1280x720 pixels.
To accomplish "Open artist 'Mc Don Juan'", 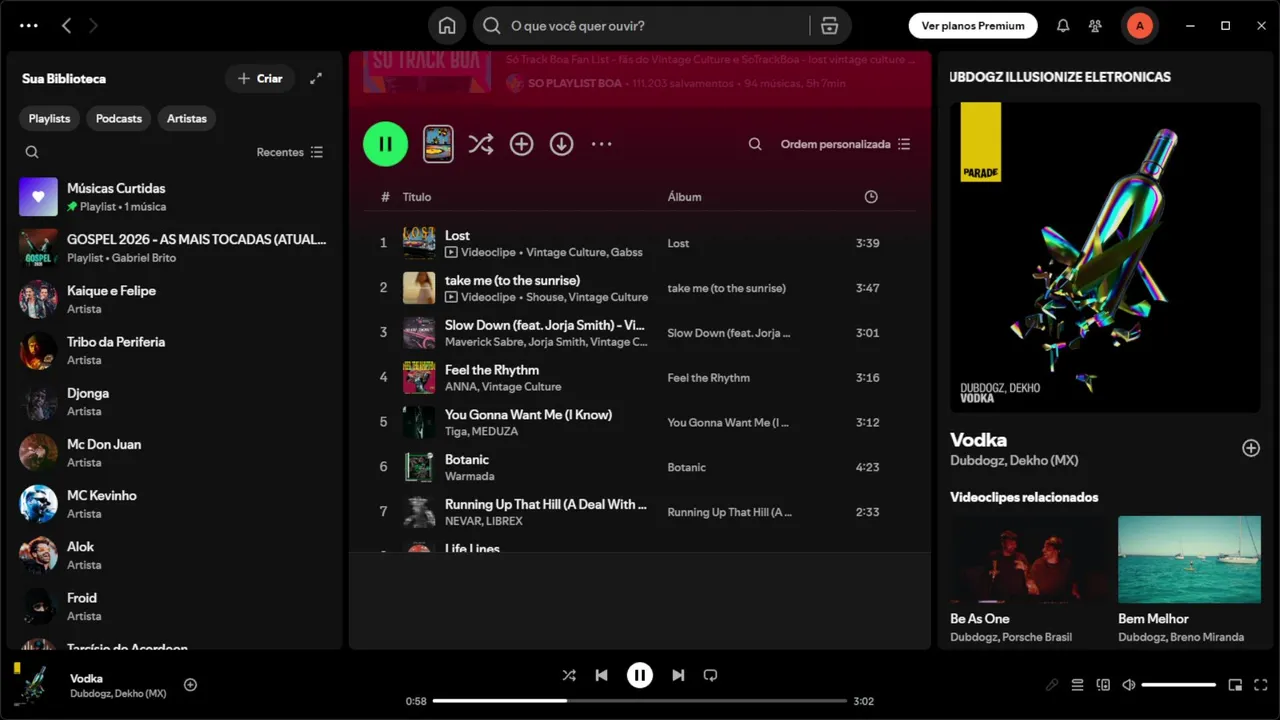I will [175, 453].
